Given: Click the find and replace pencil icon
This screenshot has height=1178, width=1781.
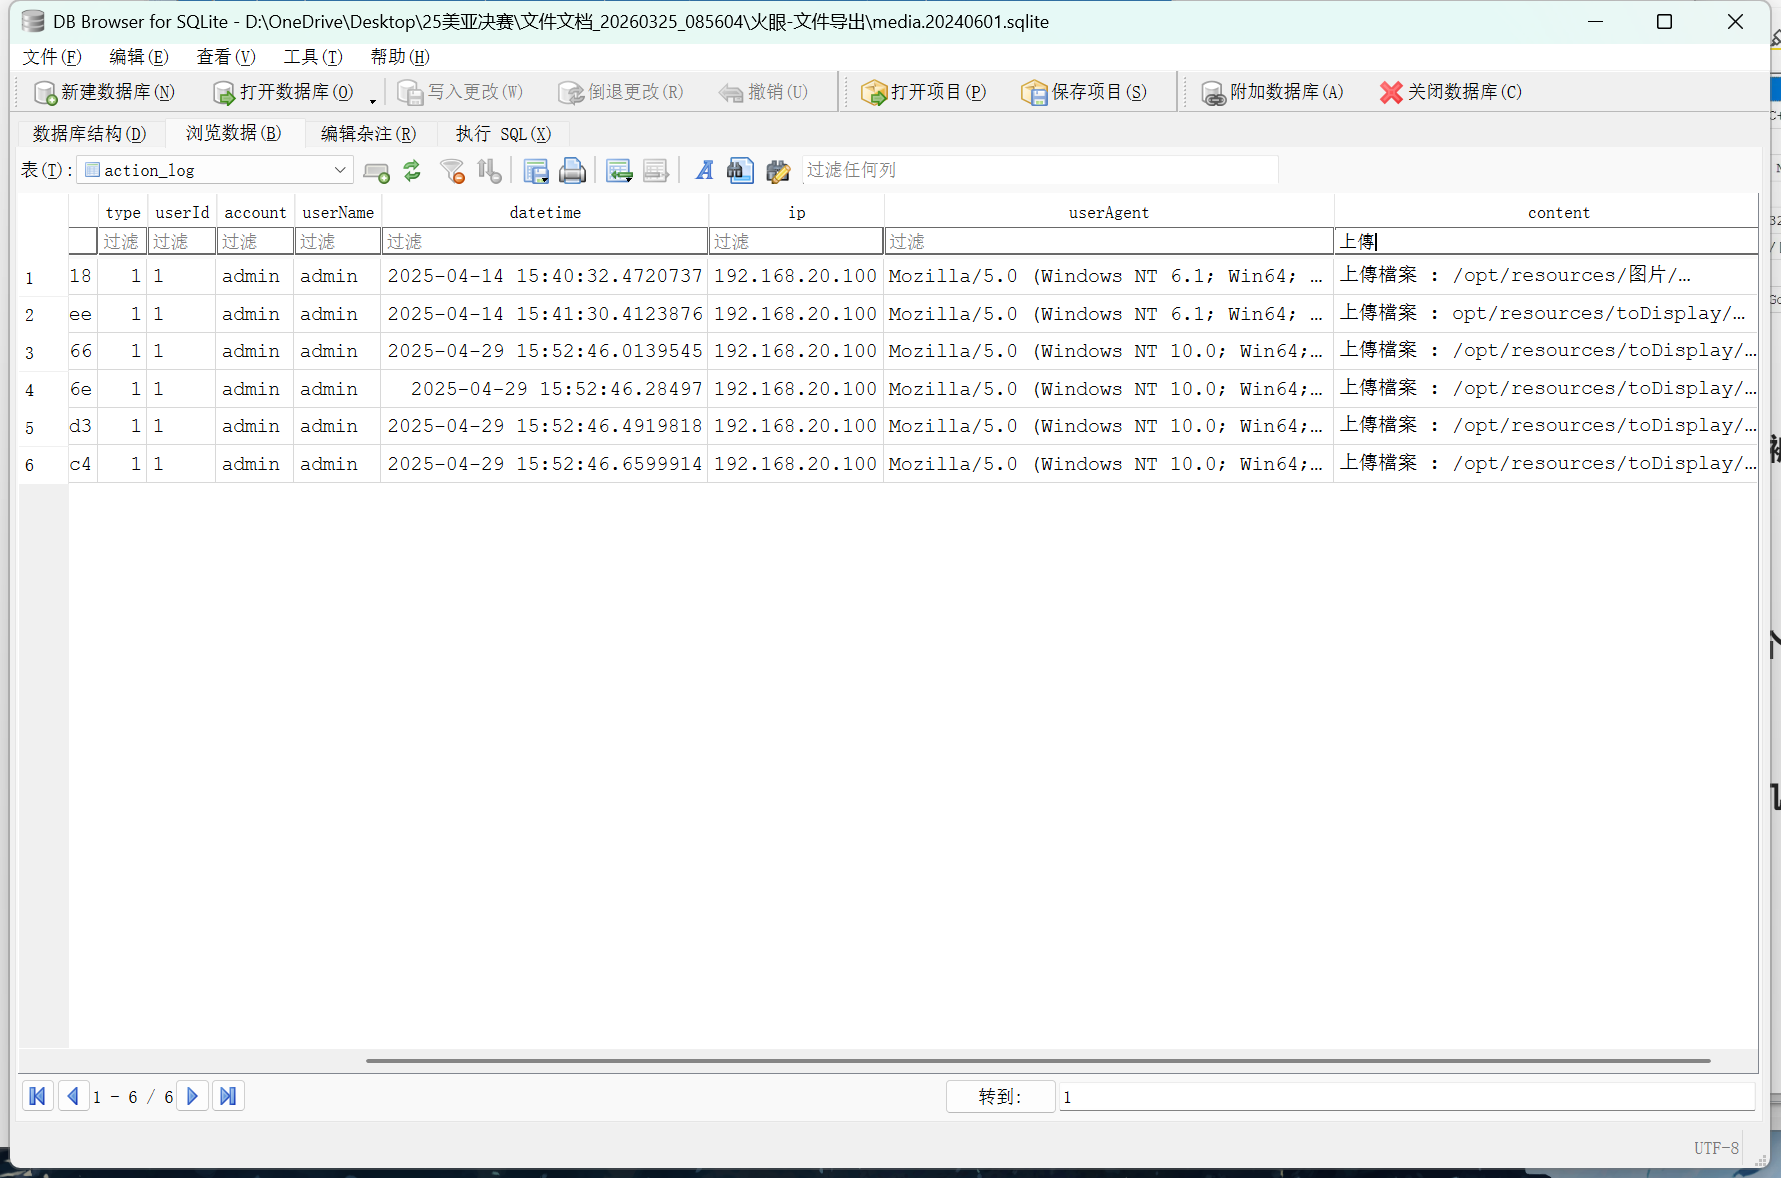Looking at the screenshot, I should click(x=777, y=171).
